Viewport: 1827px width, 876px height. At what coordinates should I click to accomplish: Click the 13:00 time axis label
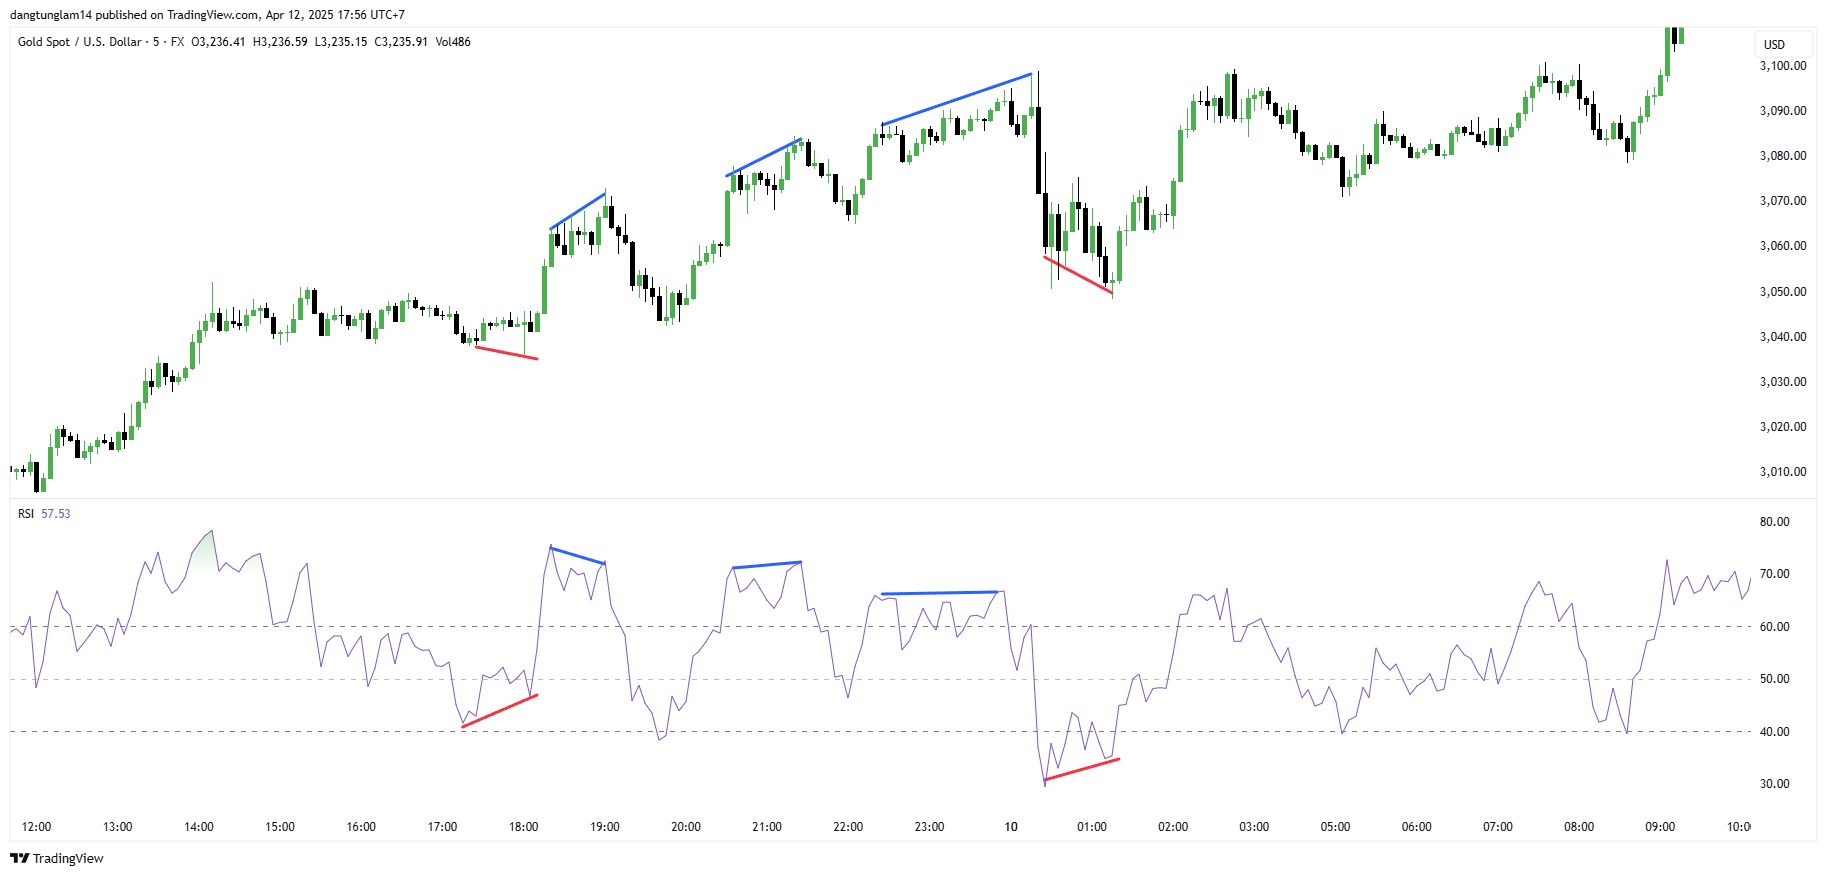[x=118, y=827]
